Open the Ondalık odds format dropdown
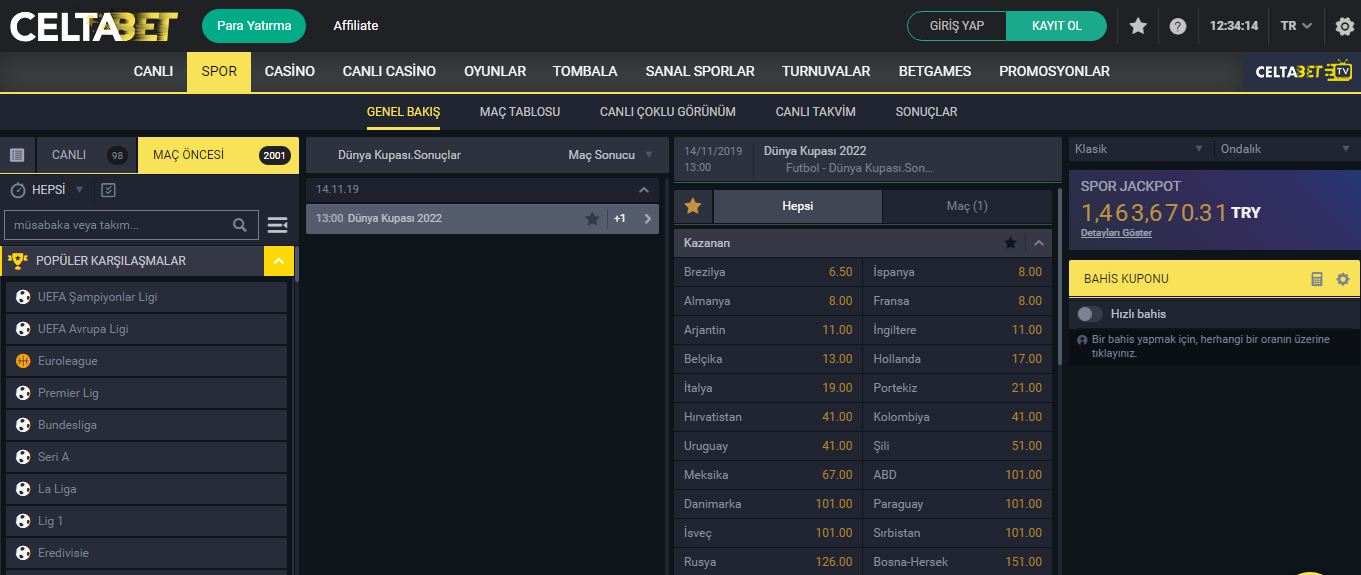1361x575 pixels. 1285,149
